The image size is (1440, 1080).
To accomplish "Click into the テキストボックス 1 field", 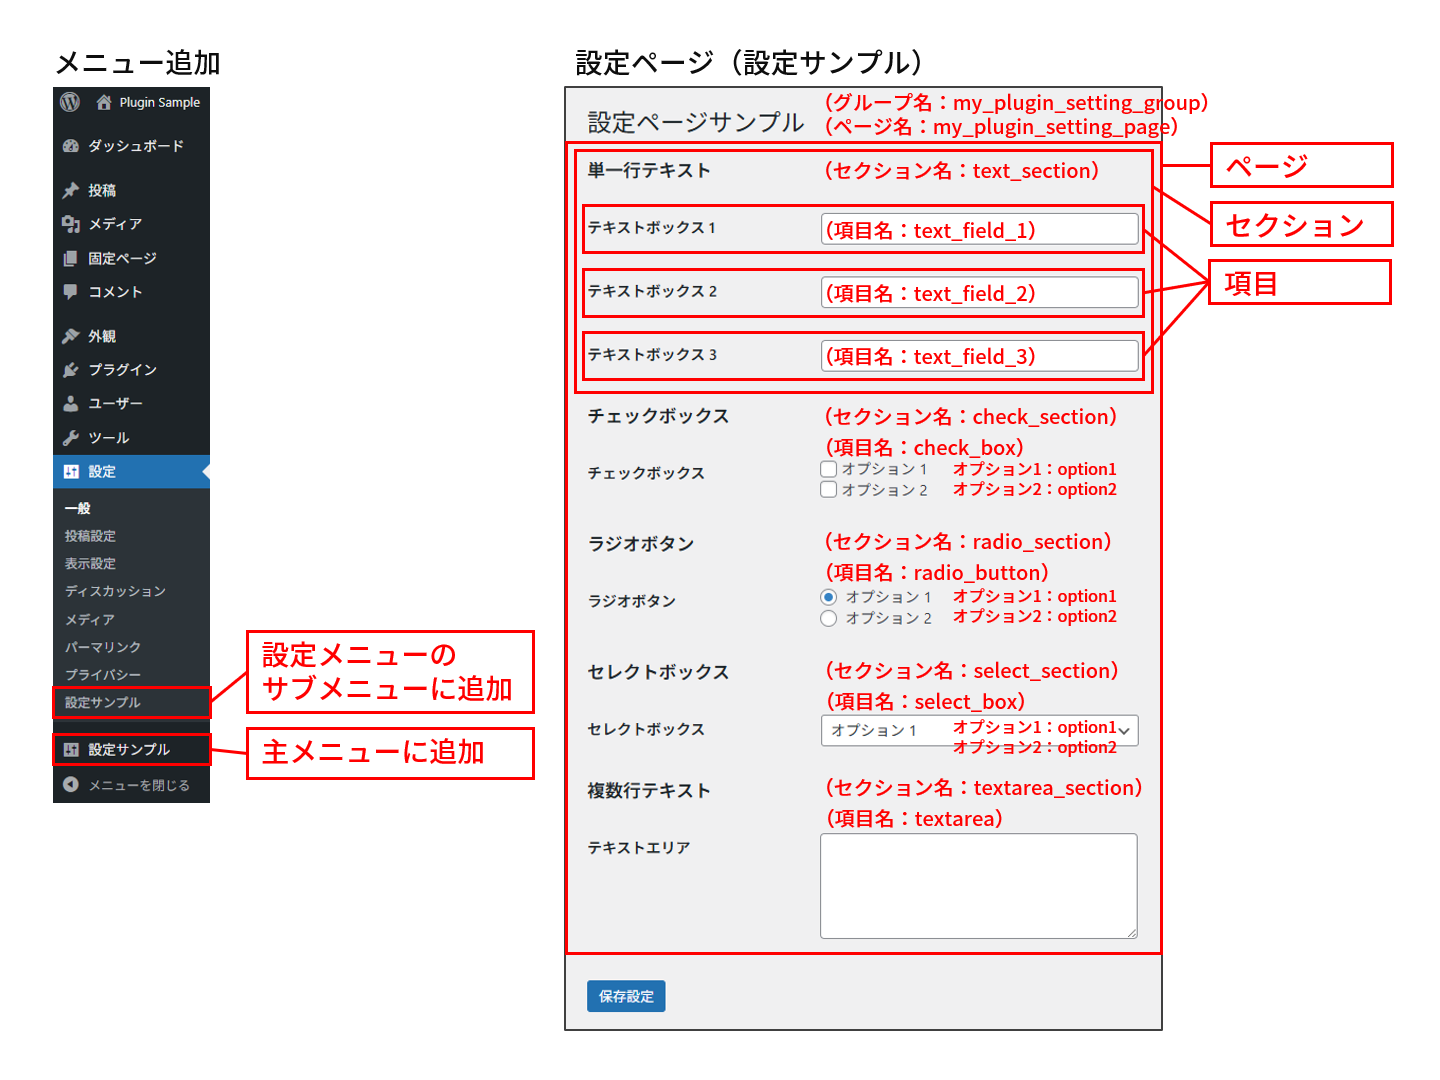I will pos(978,230).
